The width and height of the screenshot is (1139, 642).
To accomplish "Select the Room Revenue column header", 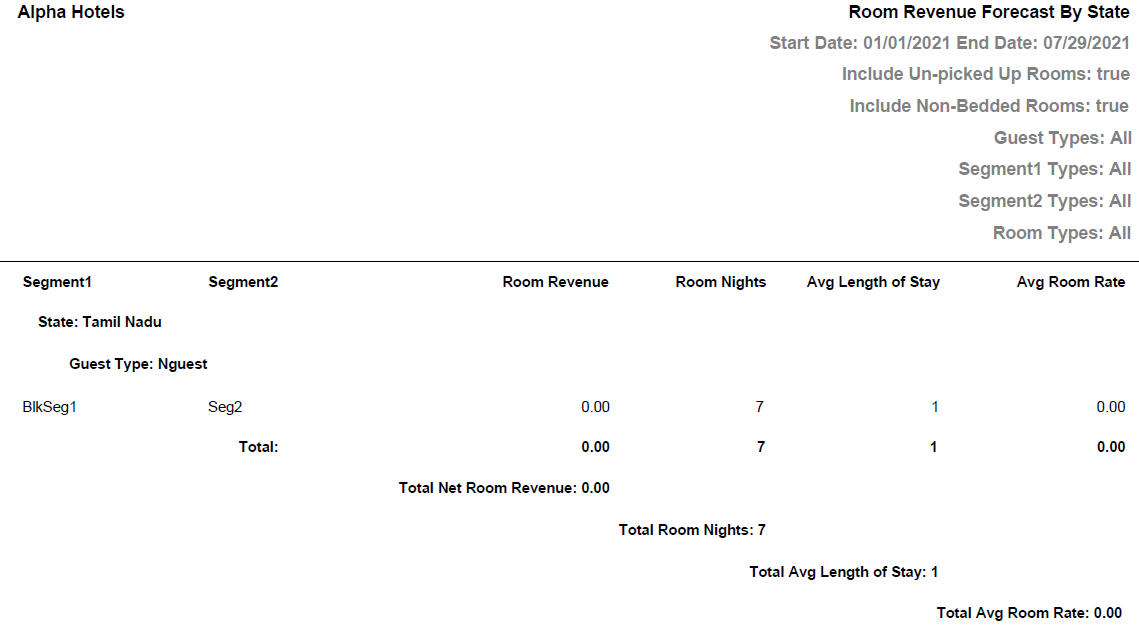I will (x=555, y=282).
